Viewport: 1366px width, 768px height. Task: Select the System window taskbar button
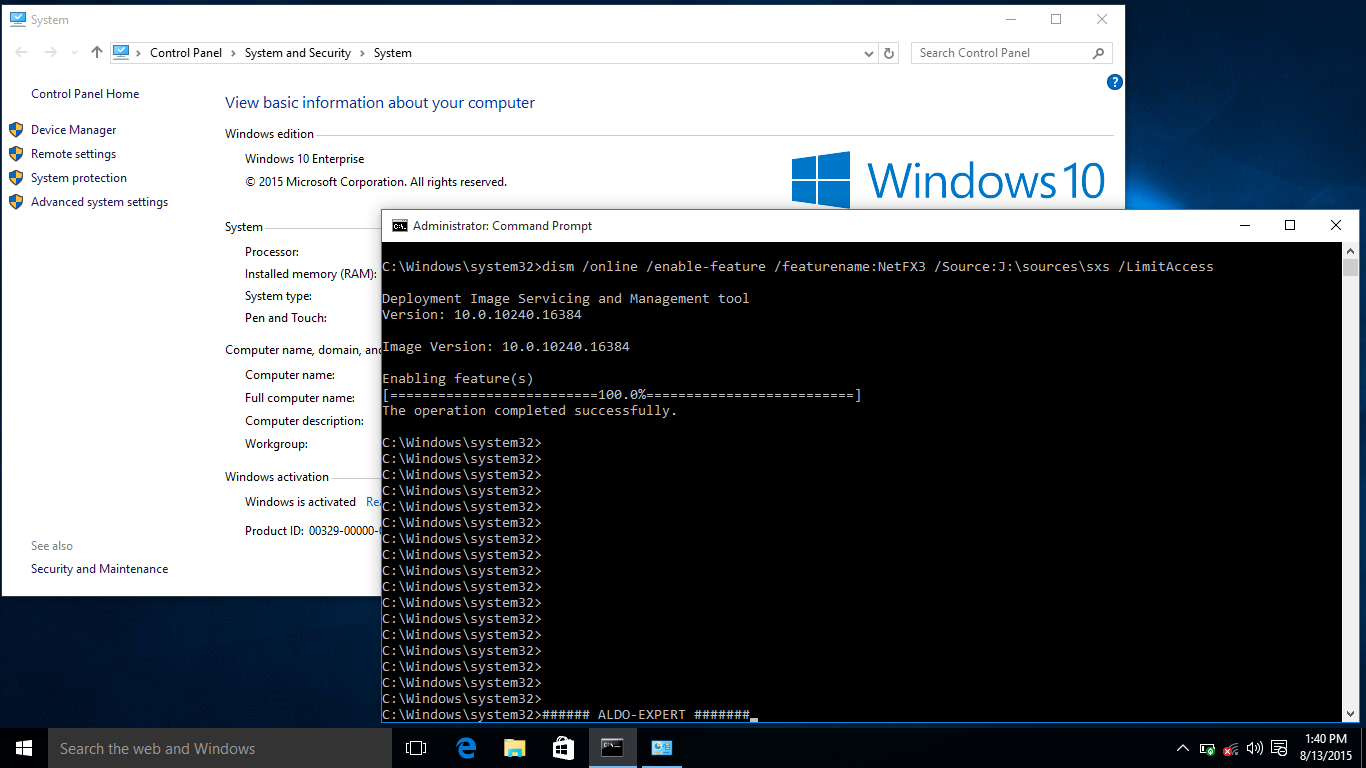tap(661, 748)
